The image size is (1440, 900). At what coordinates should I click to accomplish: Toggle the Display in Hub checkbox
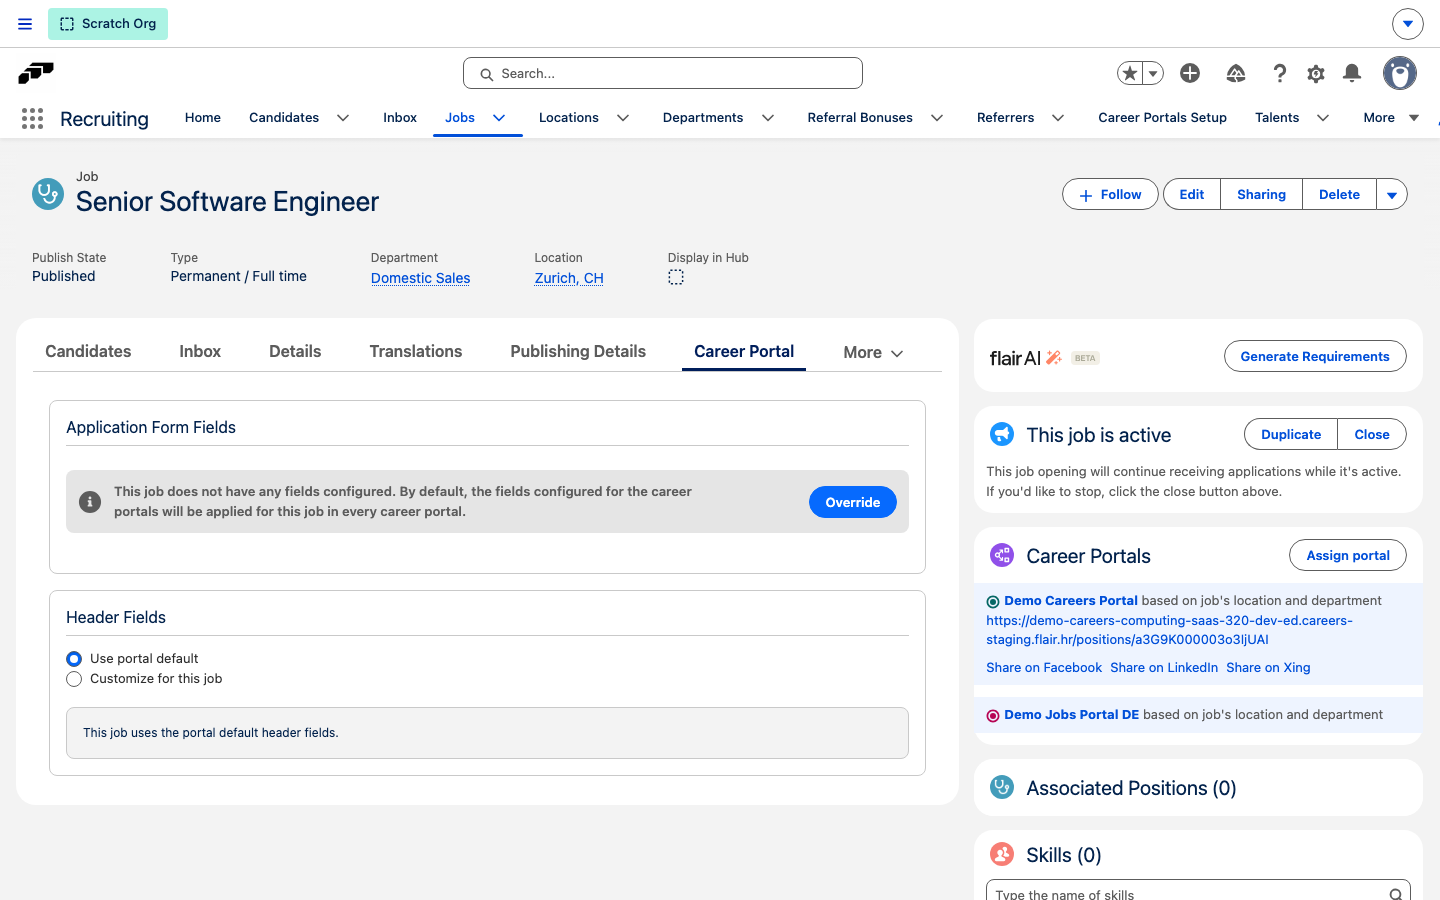[676, 277]
